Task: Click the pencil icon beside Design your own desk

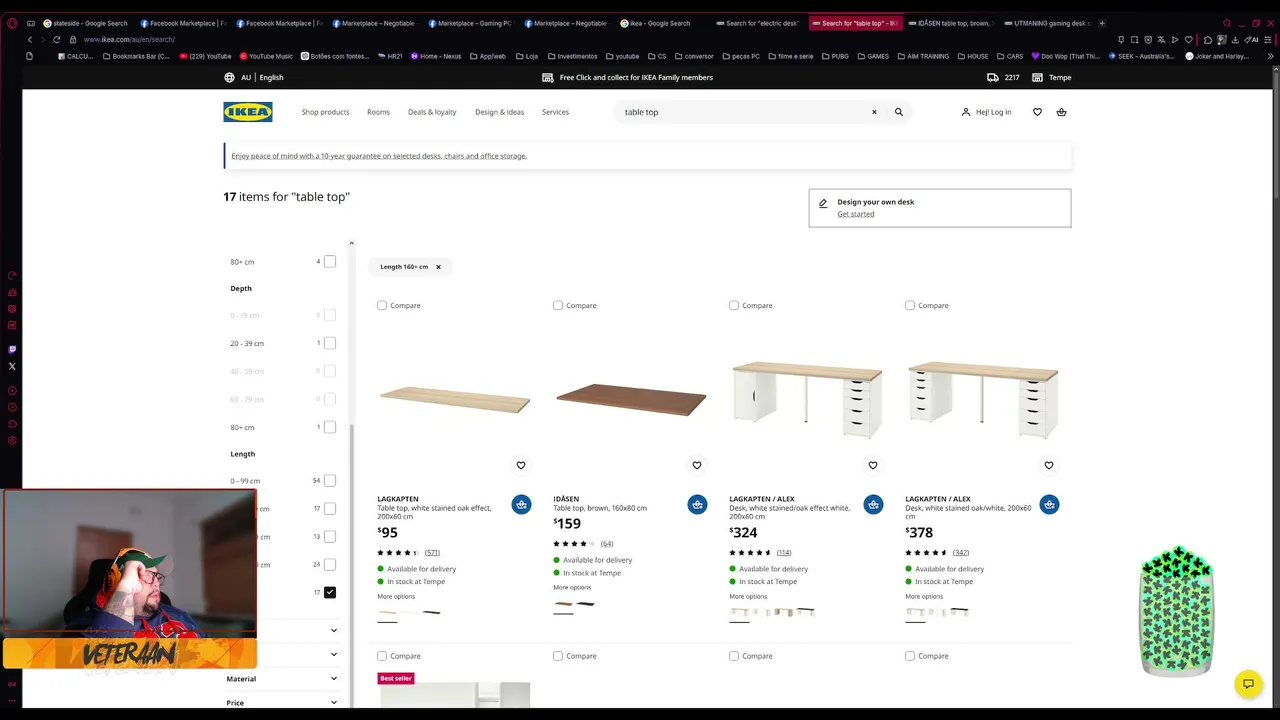Action: point(823,203)
